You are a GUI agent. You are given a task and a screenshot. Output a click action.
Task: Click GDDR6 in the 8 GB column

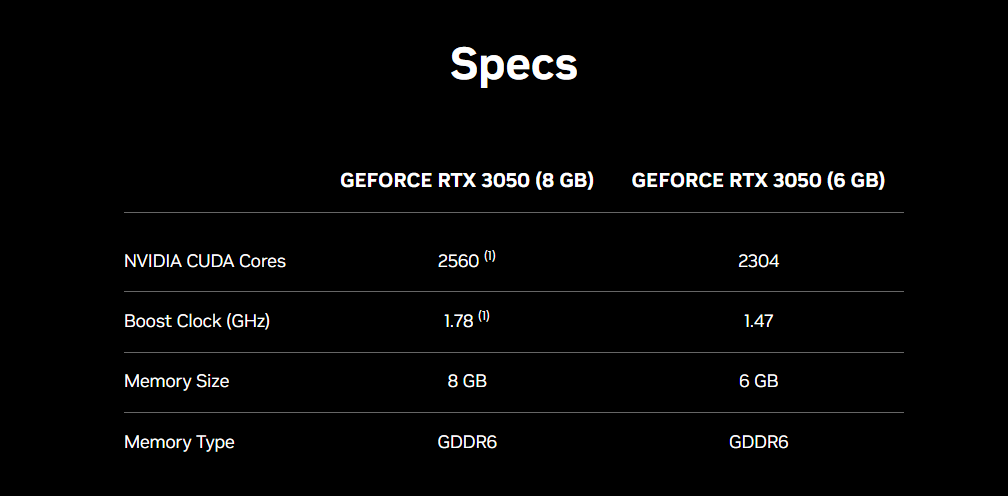click(x=467, y=441)
